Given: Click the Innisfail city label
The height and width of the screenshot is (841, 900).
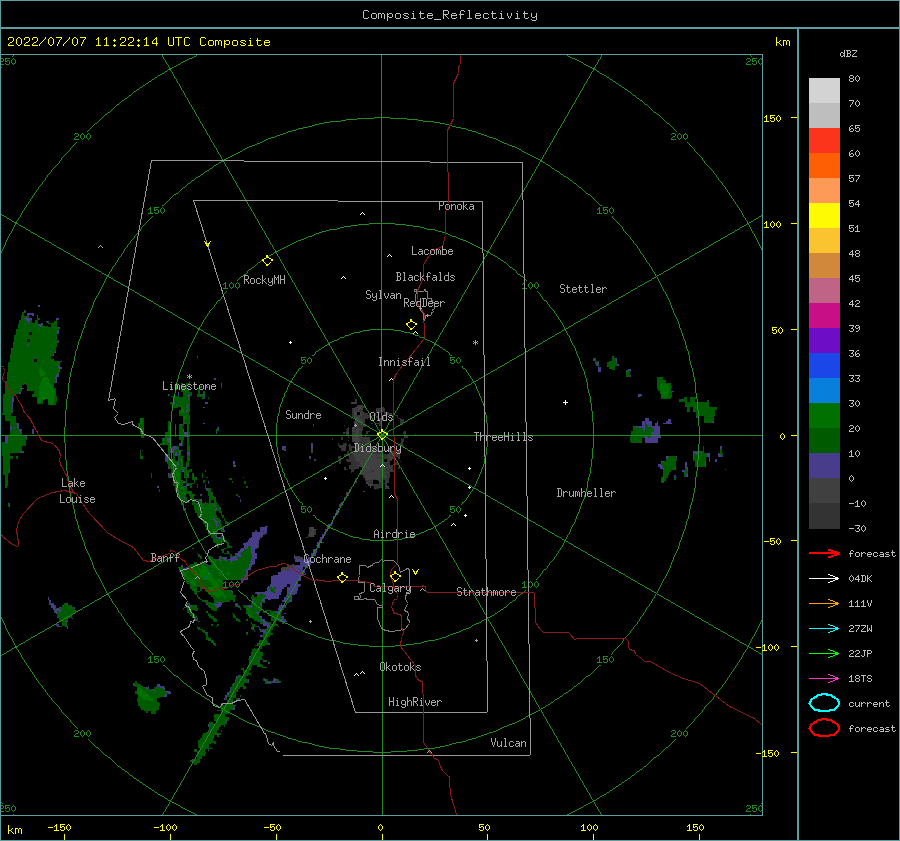Looking at the screenshot, I should click(x=404, y=362).
